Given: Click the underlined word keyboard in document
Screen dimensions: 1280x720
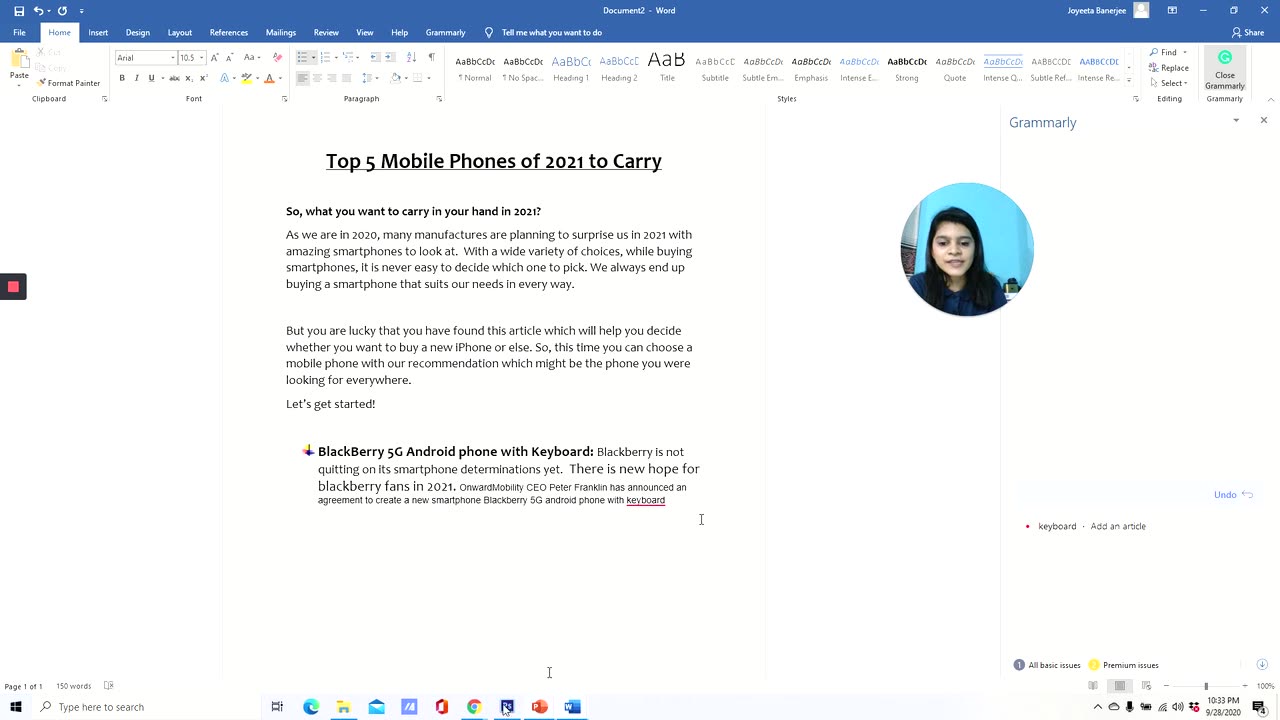Looking at the screenshot, I should point(646,500).
